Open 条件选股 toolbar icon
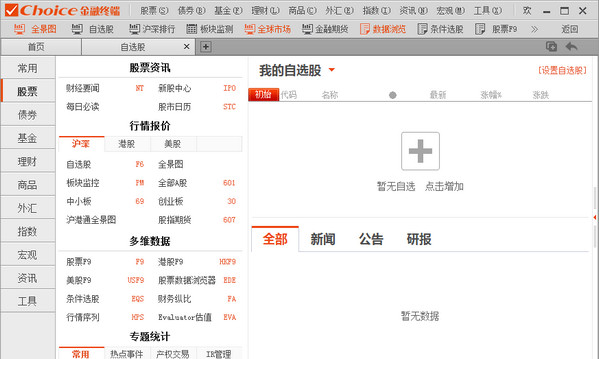Screen dimensions: 599x373 (x=440, y=29)
